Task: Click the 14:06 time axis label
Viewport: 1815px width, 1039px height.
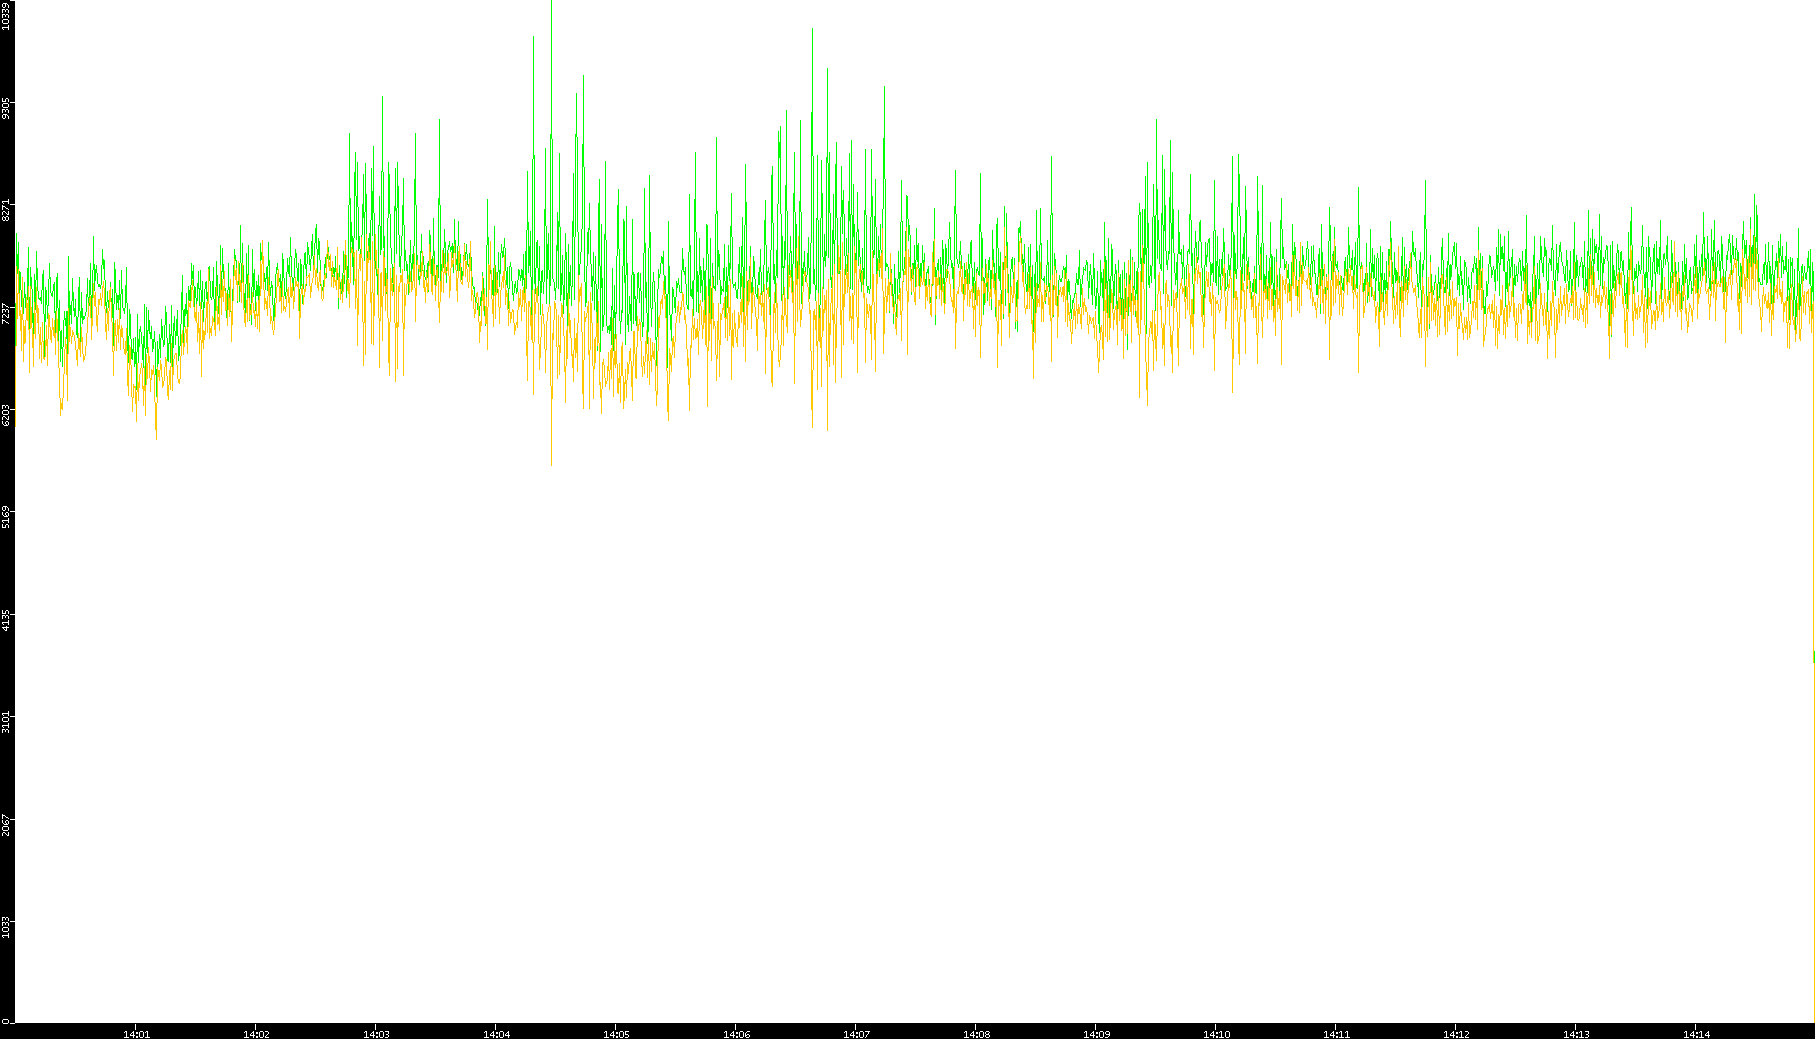Action: click(736, 1034)
